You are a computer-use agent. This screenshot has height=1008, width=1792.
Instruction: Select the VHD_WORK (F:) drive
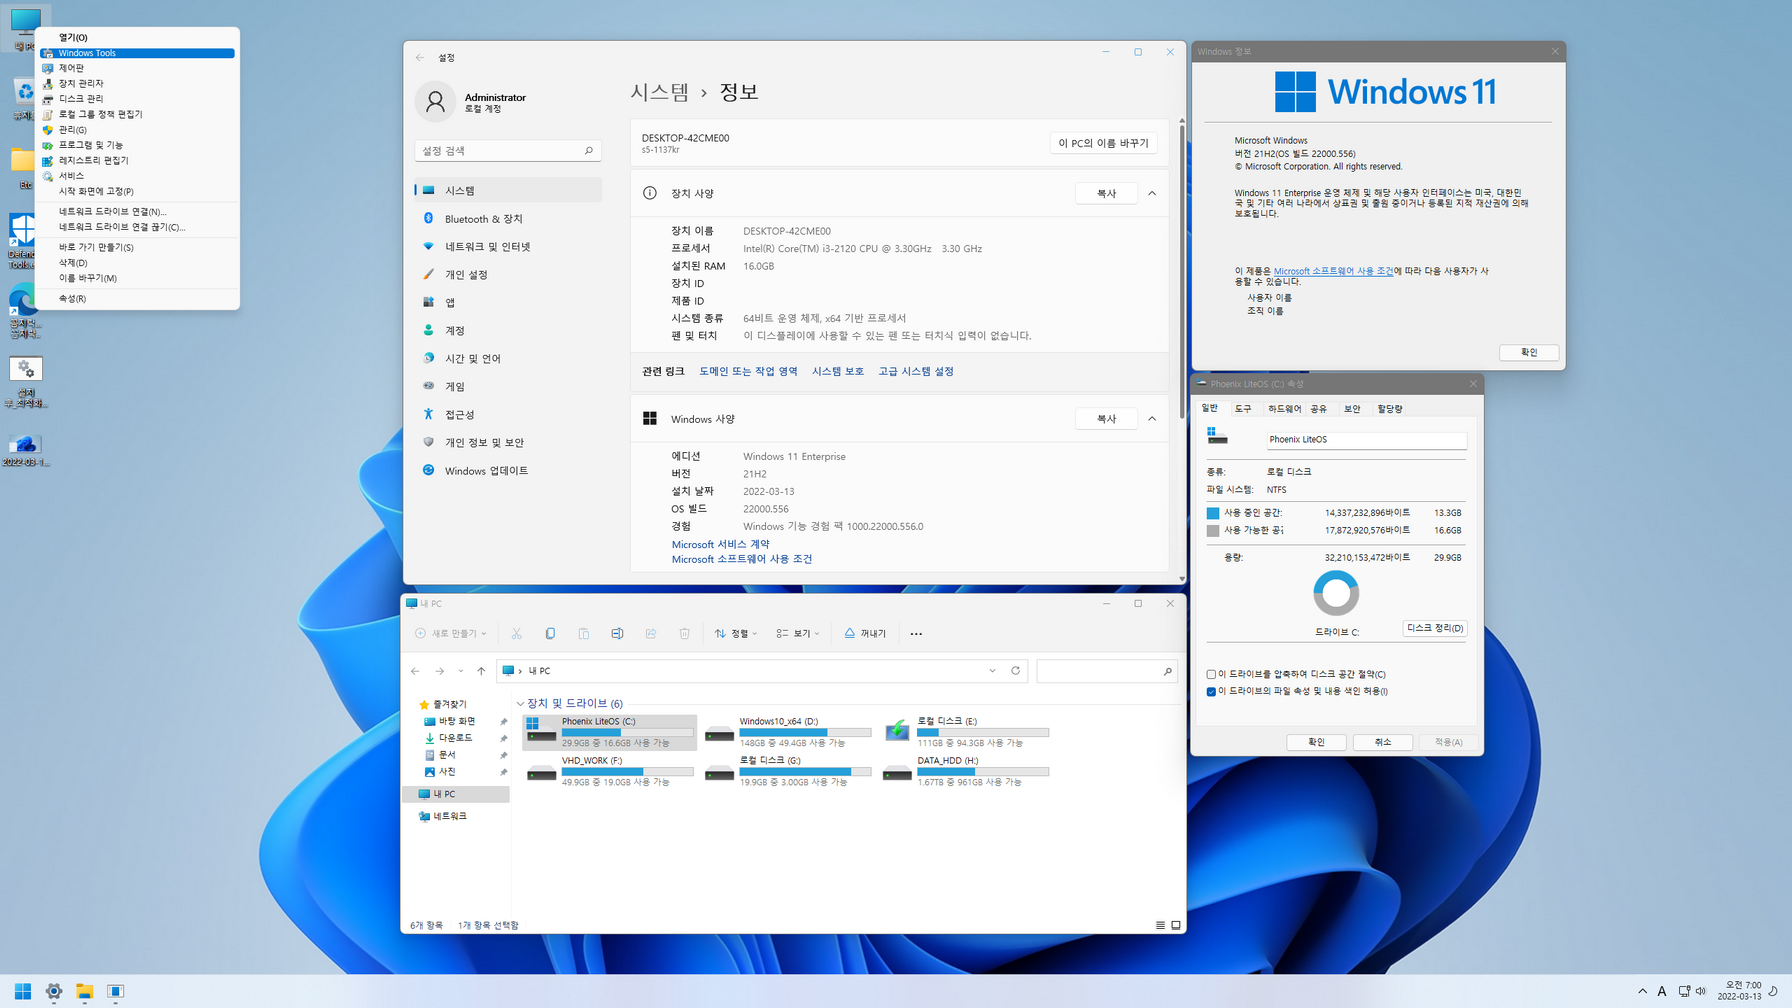(609, 771)
